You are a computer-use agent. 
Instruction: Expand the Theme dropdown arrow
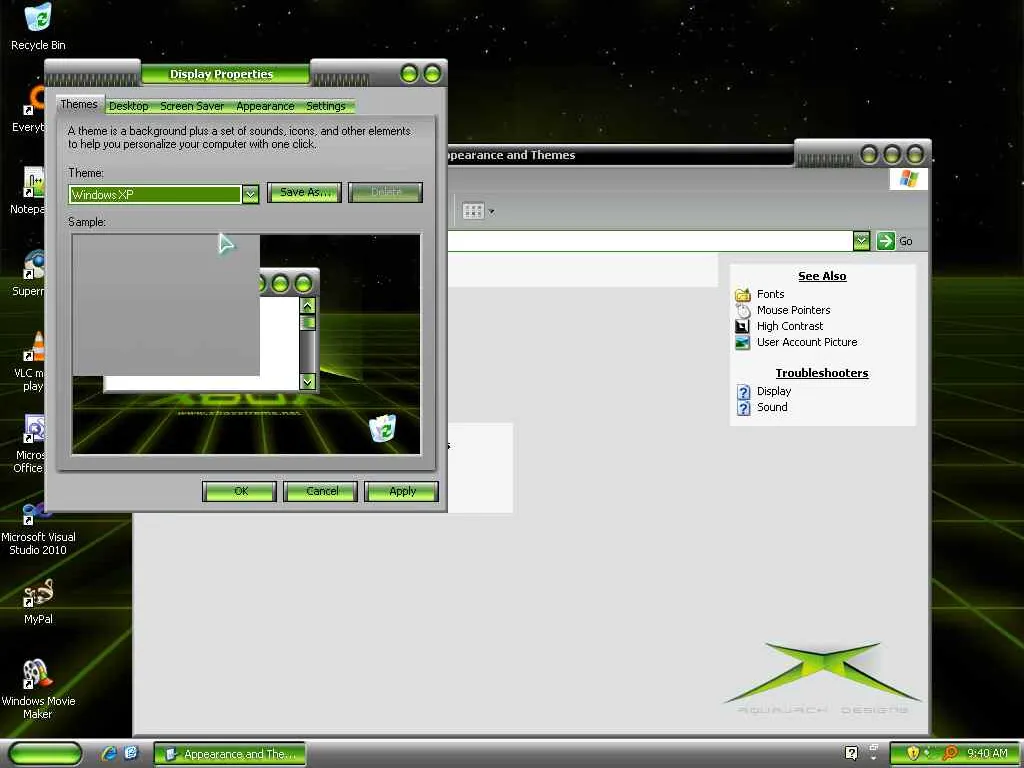point(250,194)
